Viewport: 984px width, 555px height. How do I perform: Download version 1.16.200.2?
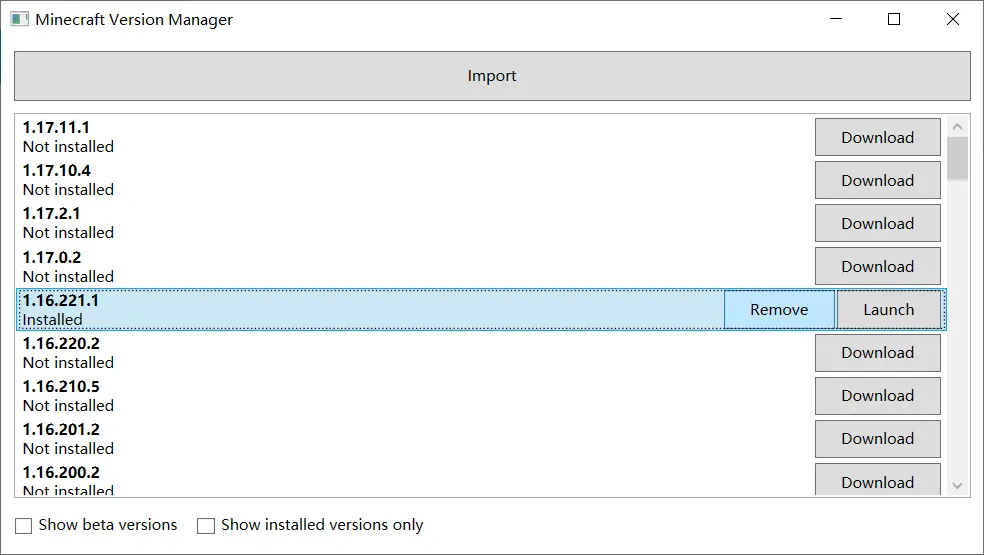[x=877, y=481]
